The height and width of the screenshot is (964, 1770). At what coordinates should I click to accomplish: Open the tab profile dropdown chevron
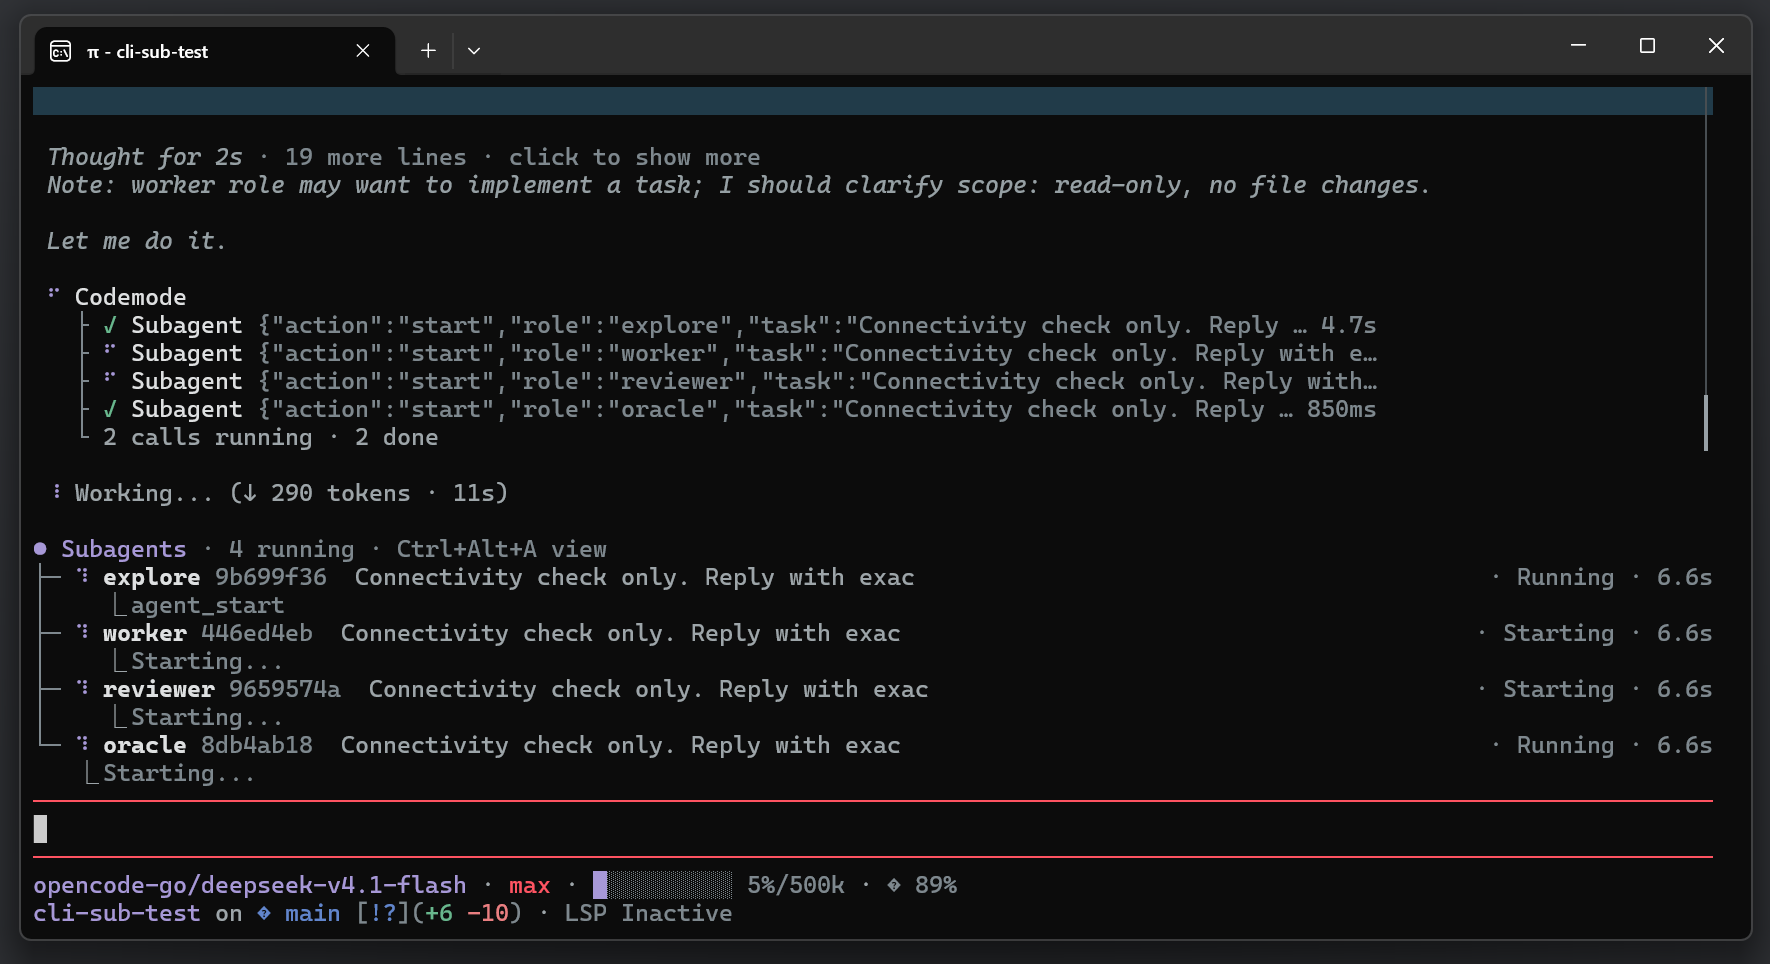(474, 51)
